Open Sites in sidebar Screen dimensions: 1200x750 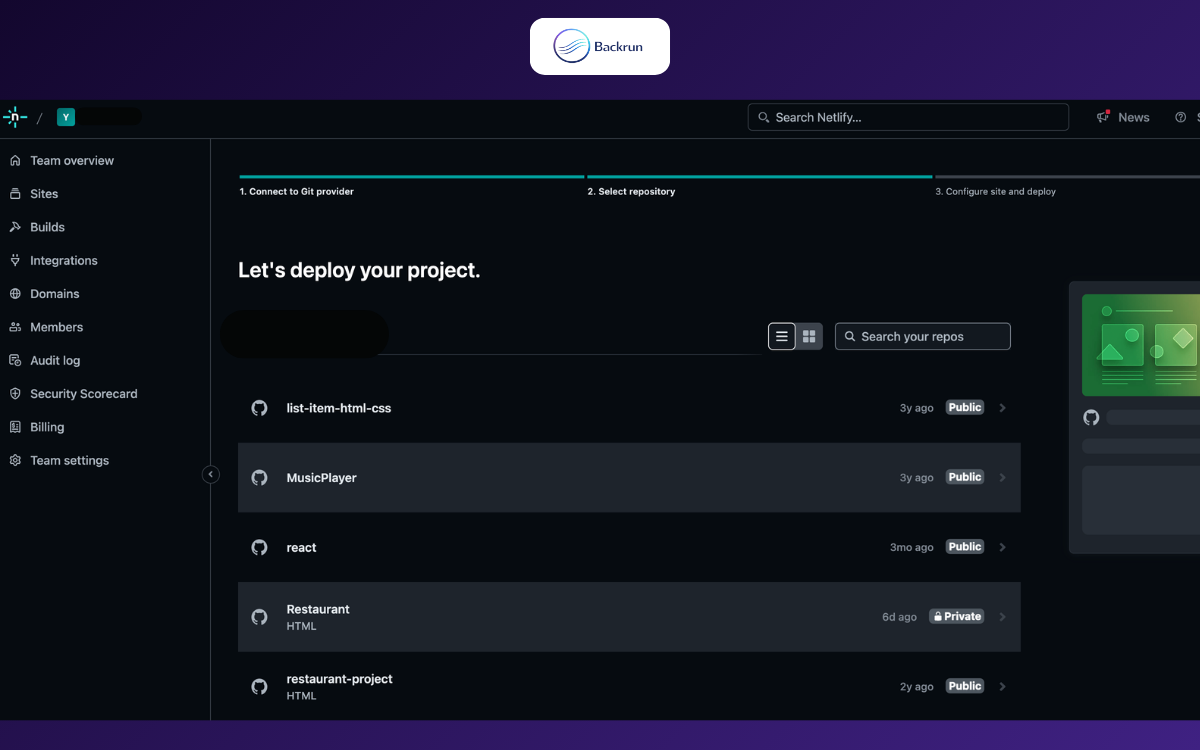44,194
